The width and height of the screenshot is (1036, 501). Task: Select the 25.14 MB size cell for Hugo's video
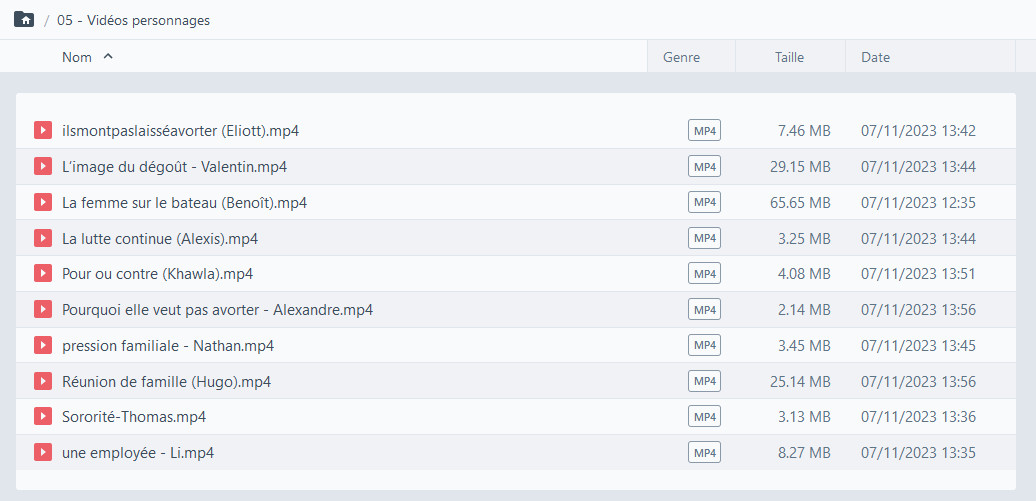800,381
